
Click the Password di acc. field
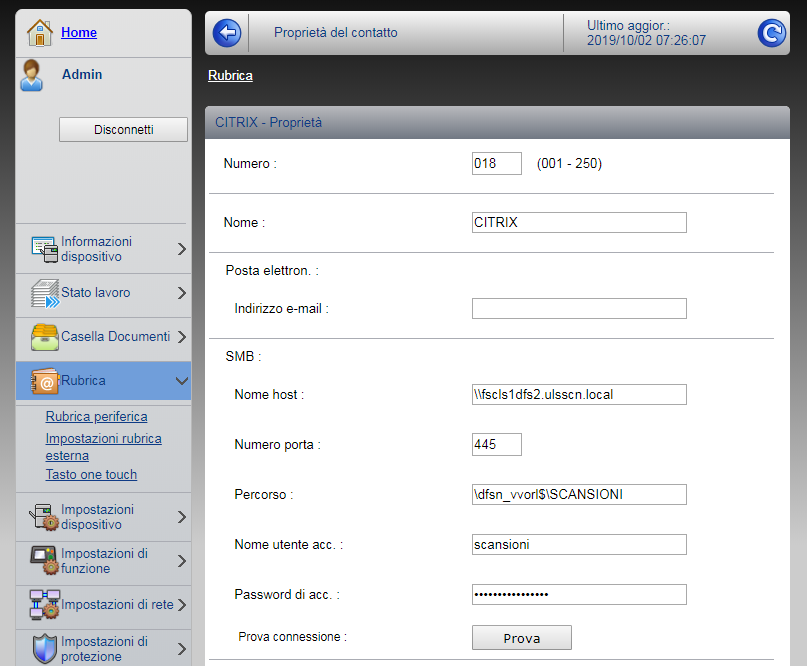tap(579, 594)
